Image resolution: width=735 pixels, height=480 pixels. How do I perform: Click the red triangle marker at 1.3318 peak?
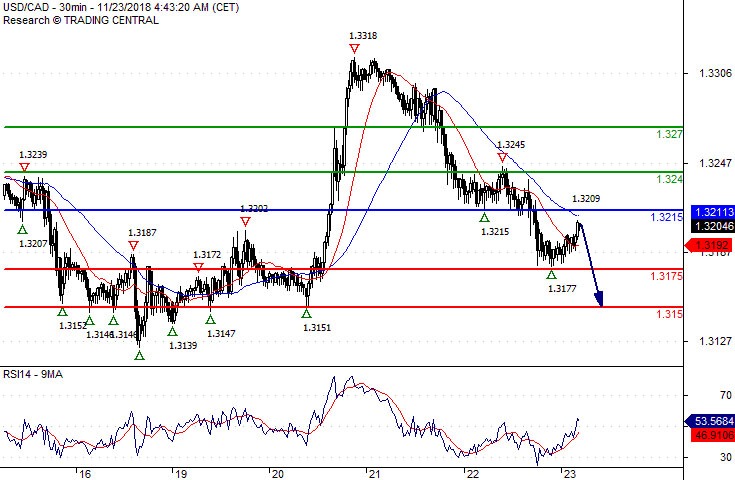click(x=354, y=49)
